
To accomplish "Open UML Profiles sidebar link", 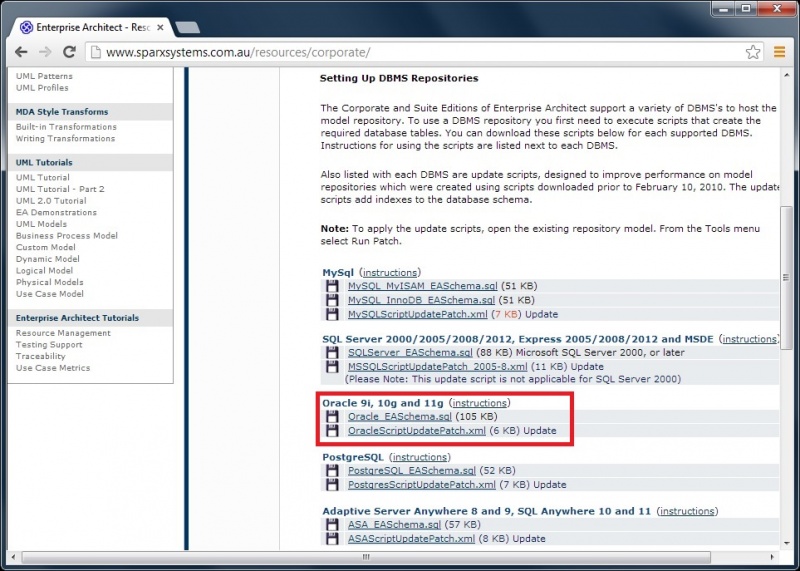I will [42, 88].
